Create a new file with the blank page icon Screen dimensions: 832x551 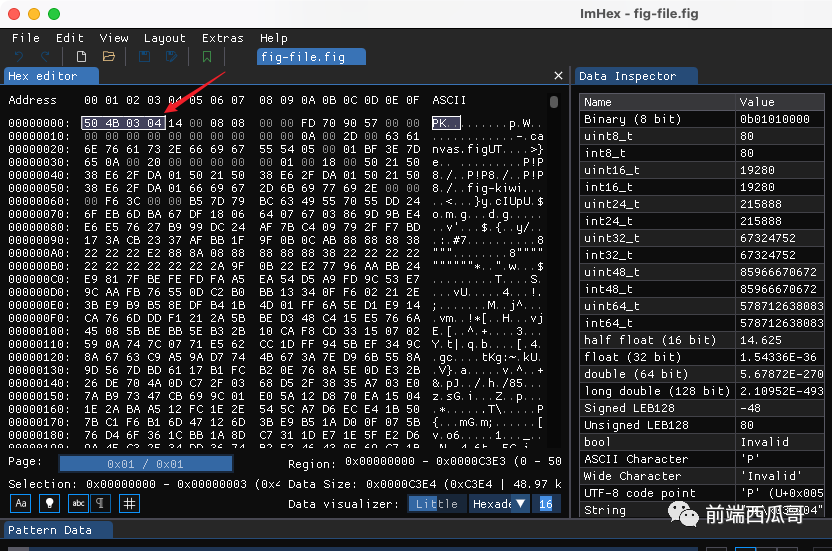pyautogui.click(x=81, y=57)
